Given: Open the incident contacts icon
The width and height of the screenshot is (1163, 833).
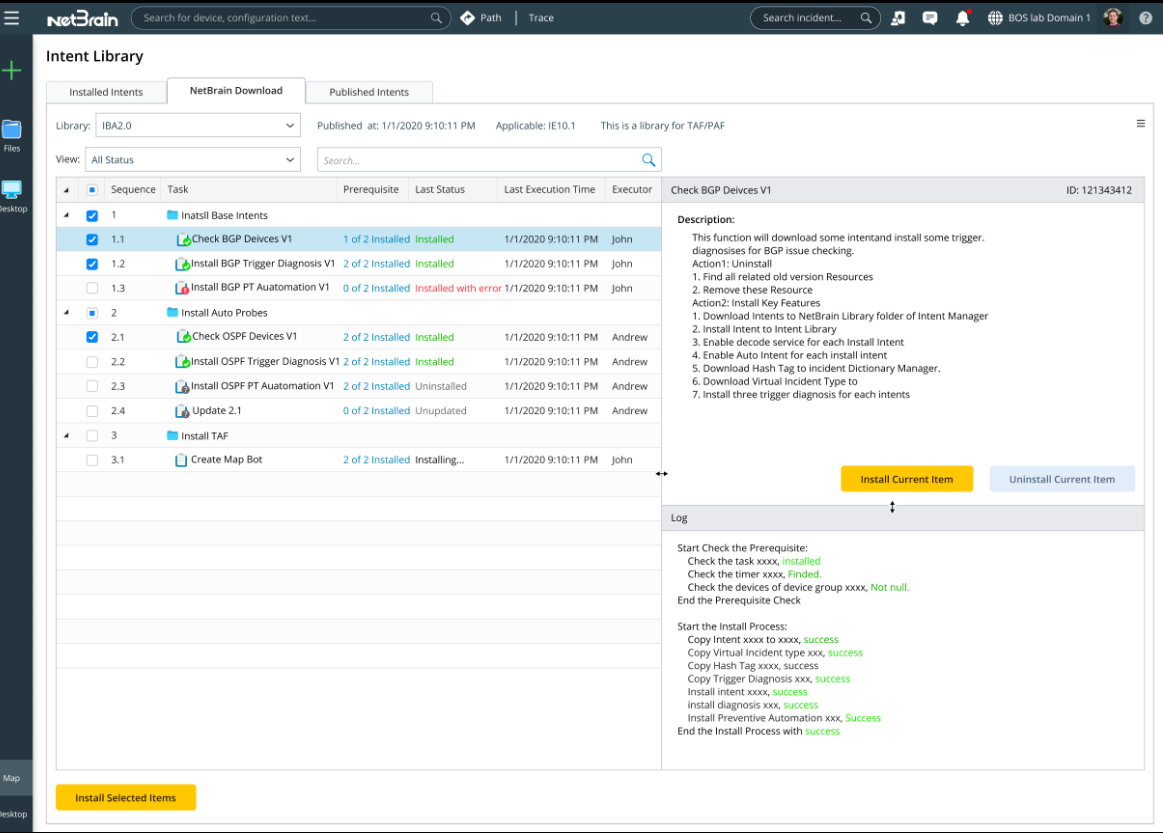Looking at the screenshot, I should pos(897,18).
